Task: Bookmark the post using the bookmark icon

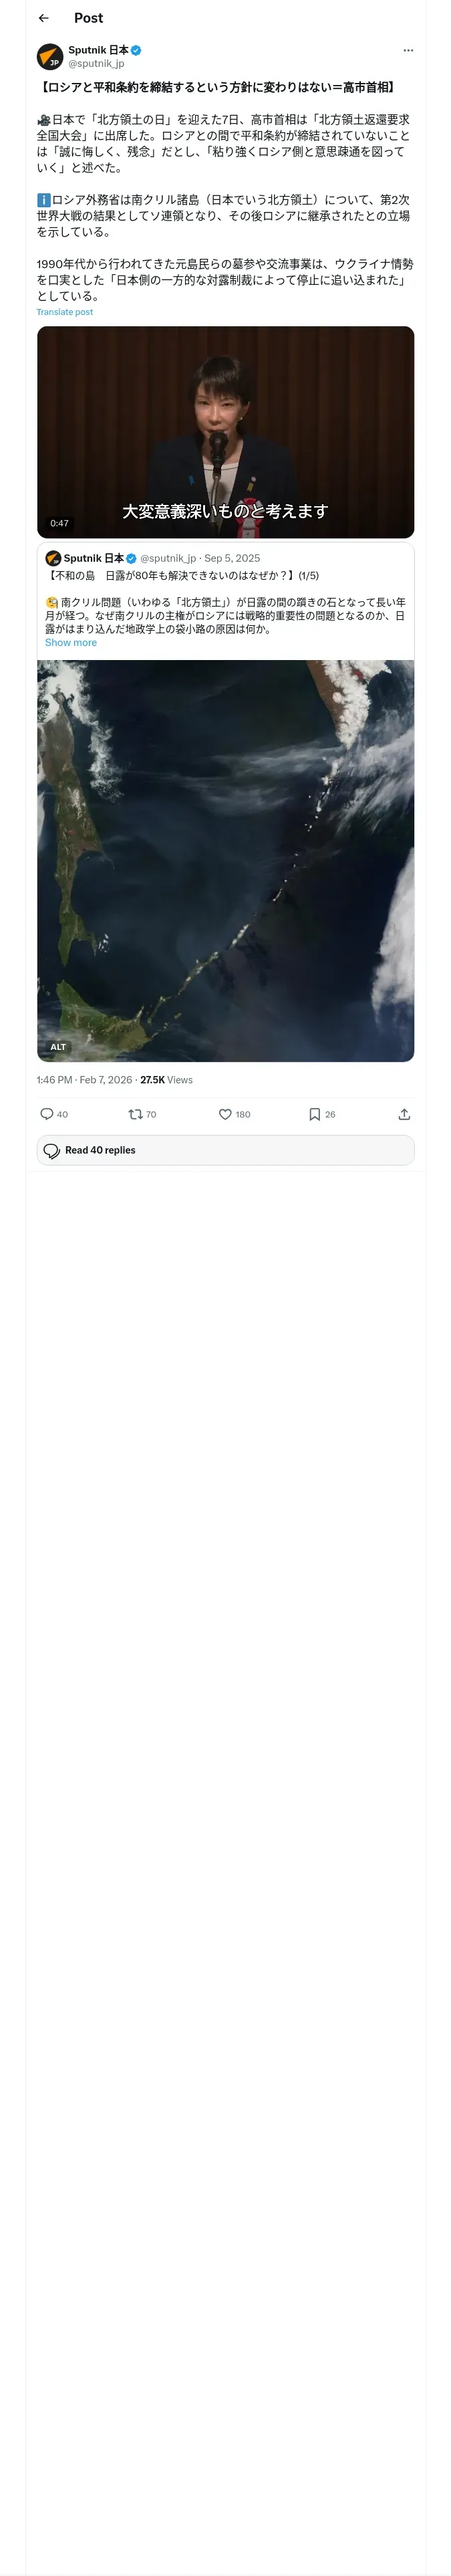Action: pyautogui.click(x=314, y=1114)
